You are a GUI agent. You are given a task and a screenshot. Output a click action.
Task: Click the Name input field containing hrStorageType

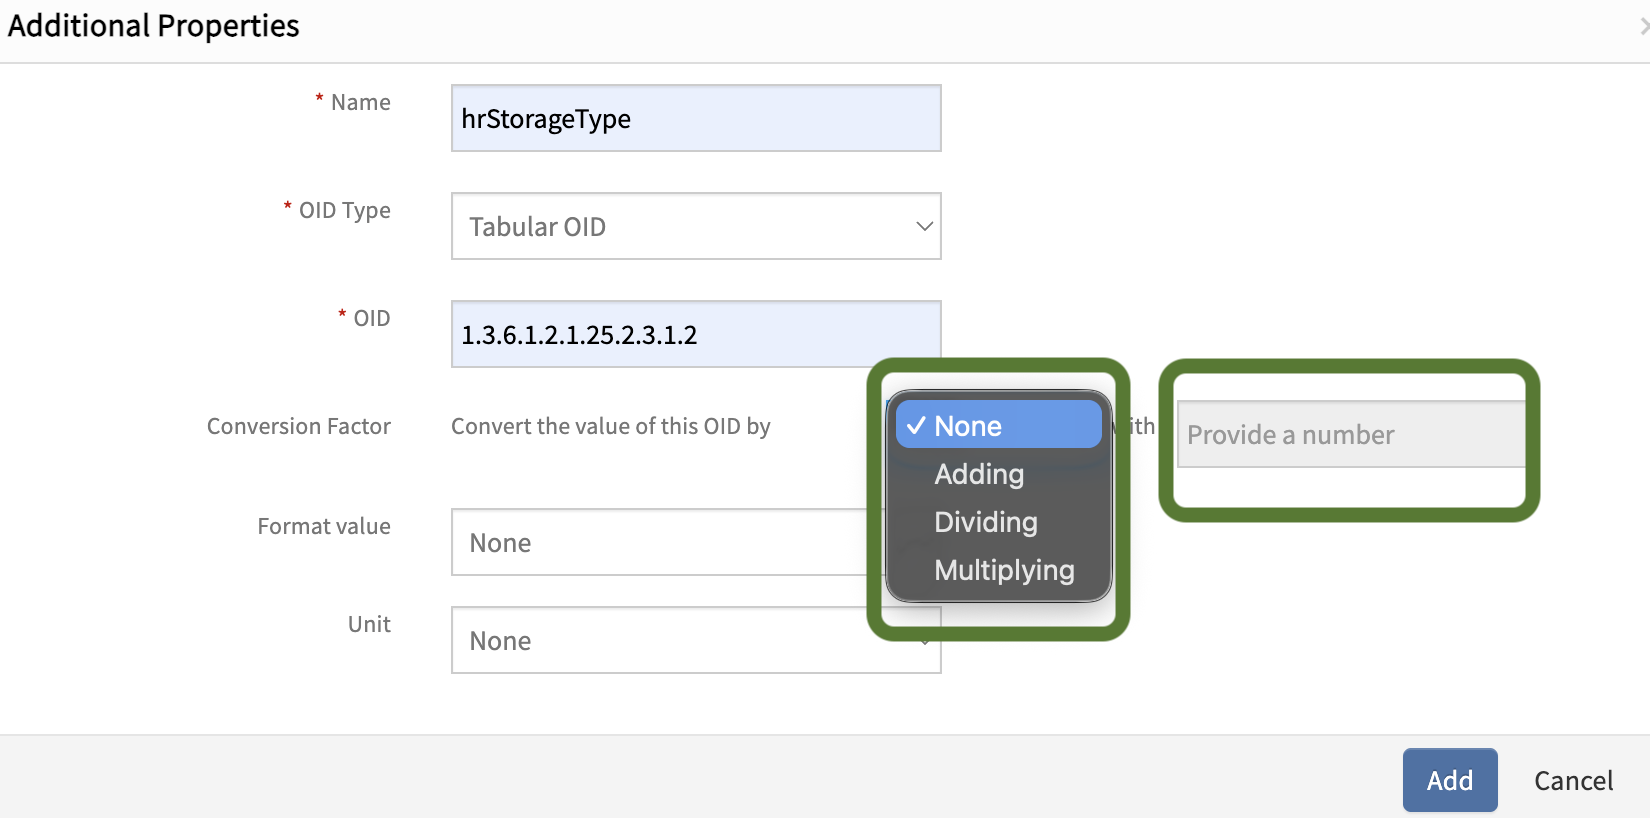[695, 119]
